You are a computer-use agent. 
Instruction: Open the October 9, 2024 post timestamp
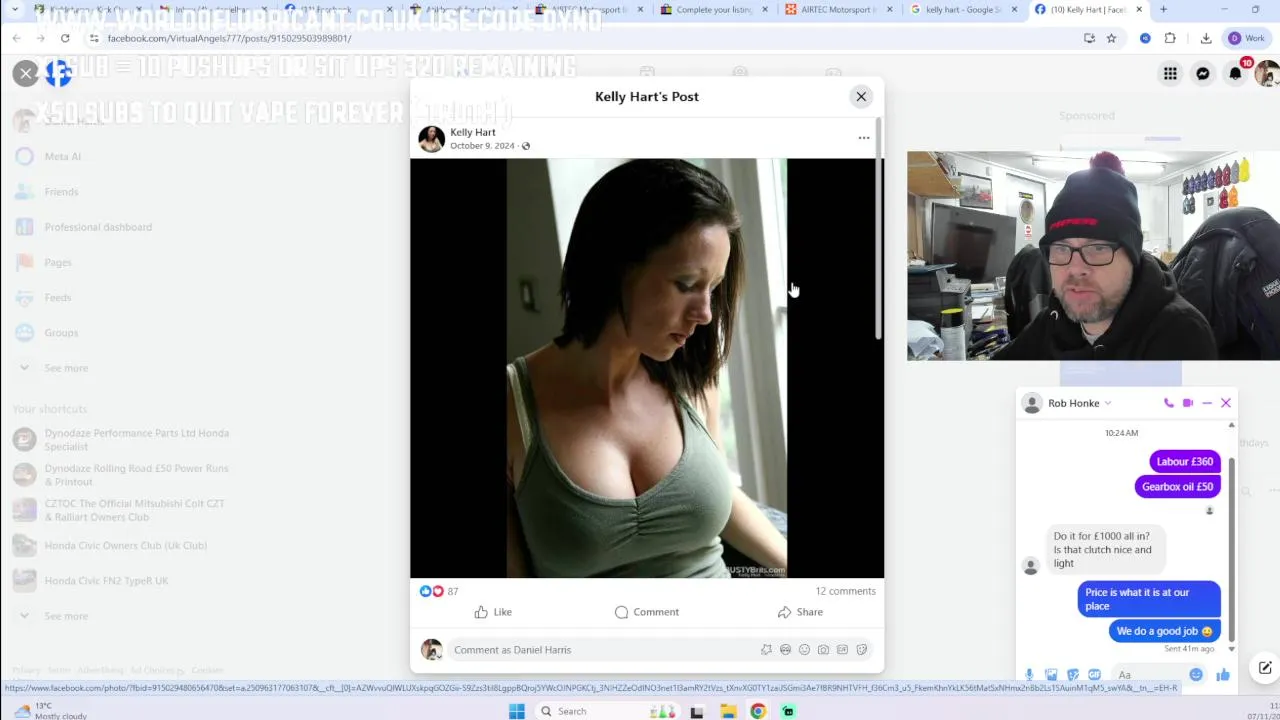(x=482, y=146)
